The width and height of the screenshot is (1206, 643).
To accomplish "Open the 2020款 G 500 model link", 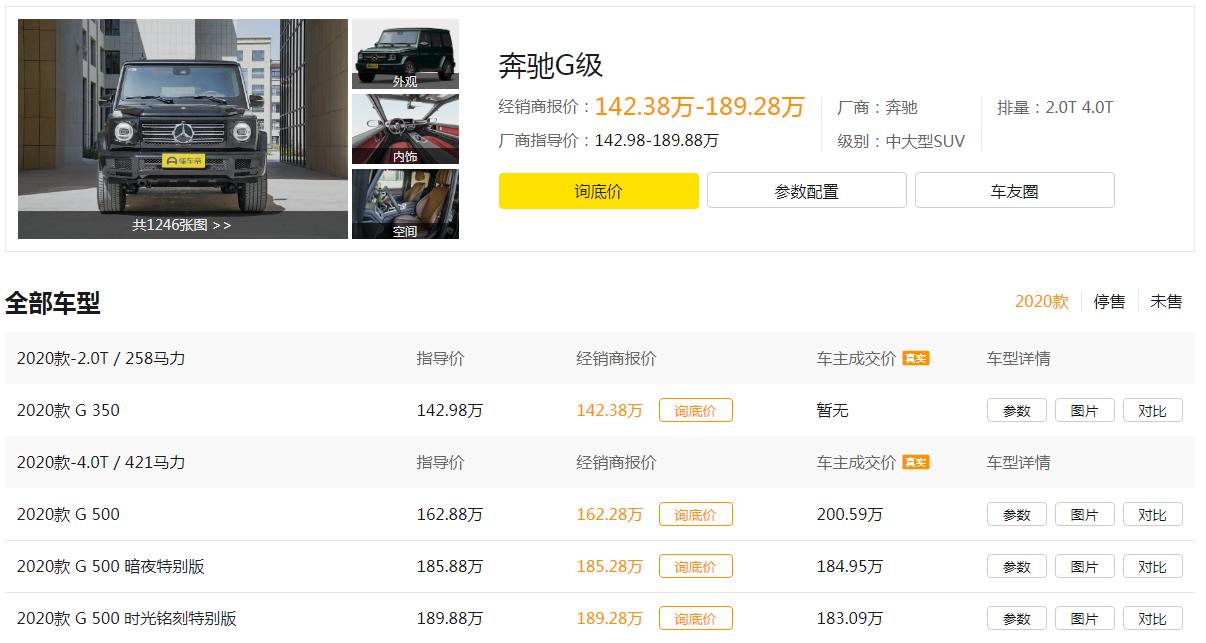I will click(x=68, y=514).
